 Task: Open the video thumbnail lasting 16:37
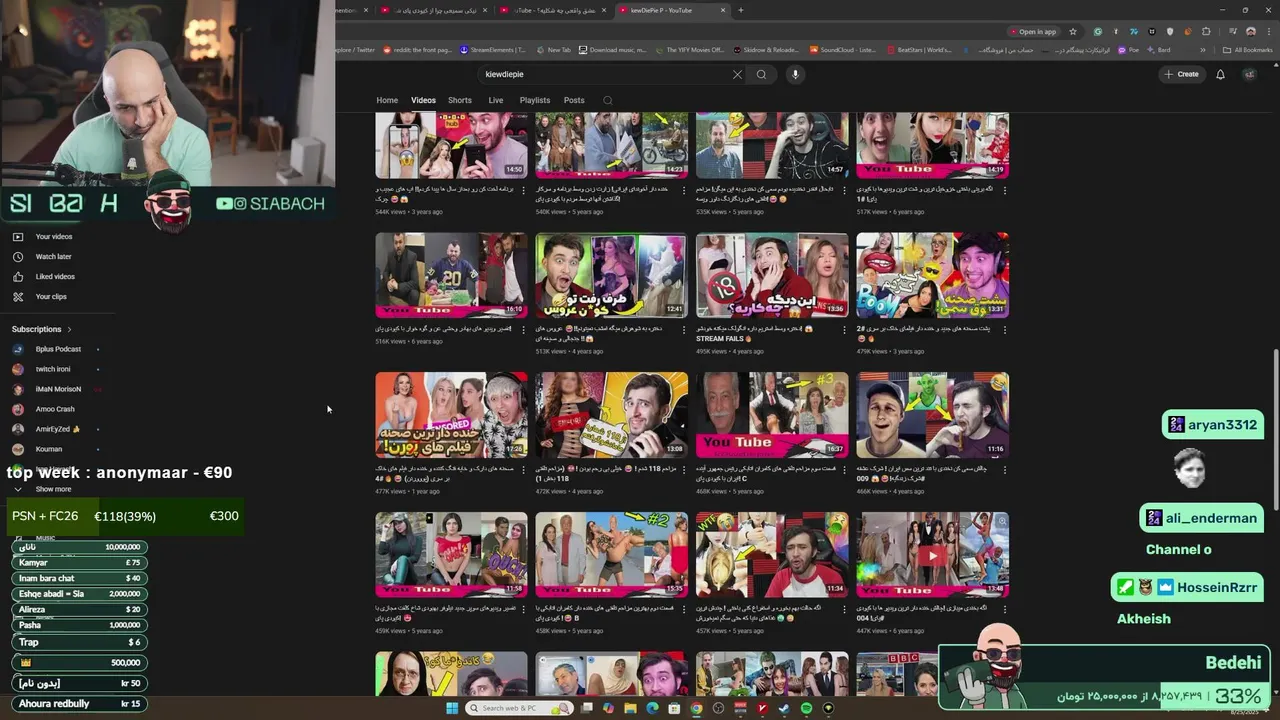click(x=772, y=415)
